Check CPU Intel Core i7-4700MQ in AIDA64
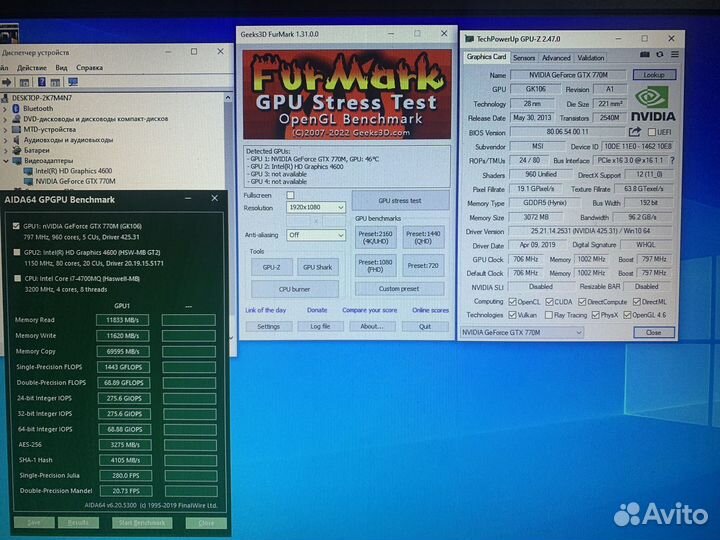Image resolution: width=720 pixels, height=540 pixels. pos(17,278)
